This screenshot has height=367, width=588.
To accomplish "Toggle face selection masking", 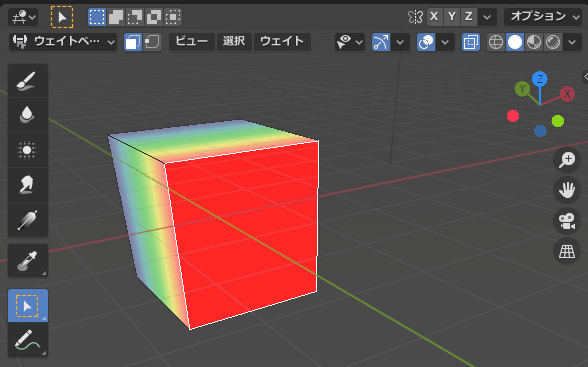I will (x=133, y=42).
